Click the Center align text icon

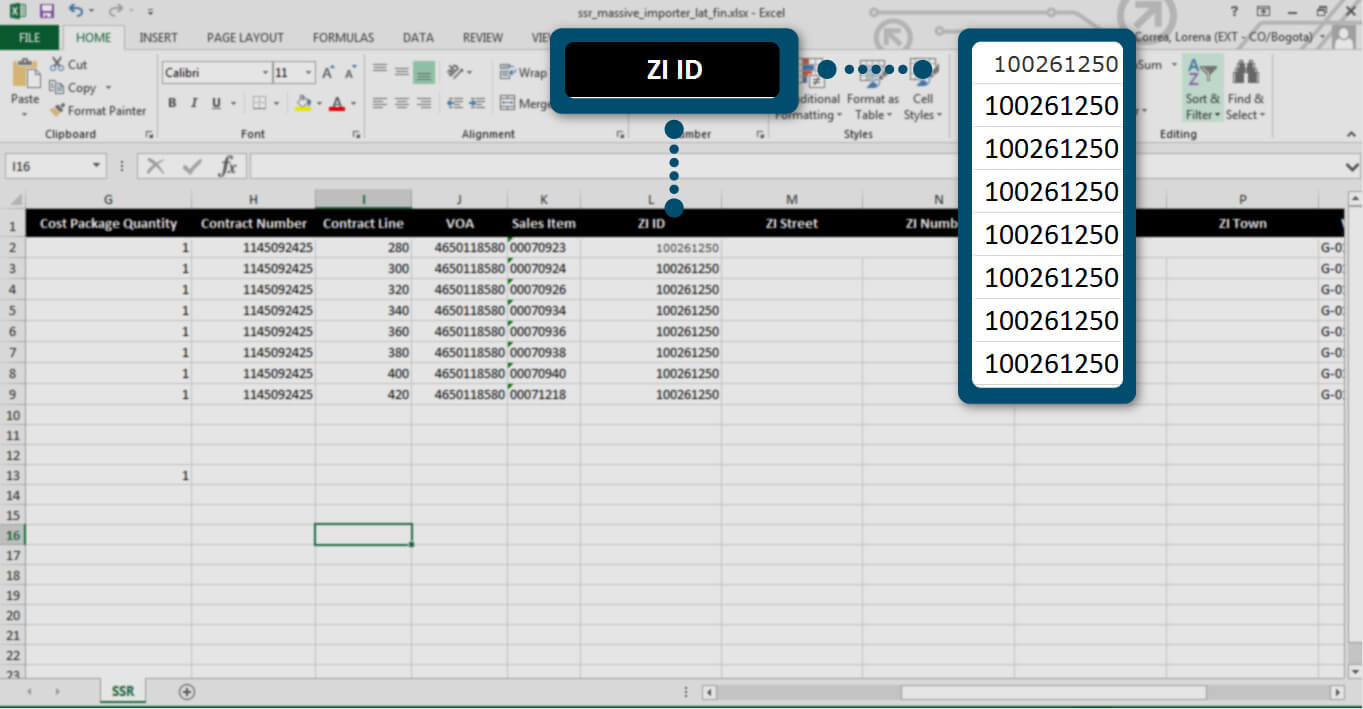point(401,103)
